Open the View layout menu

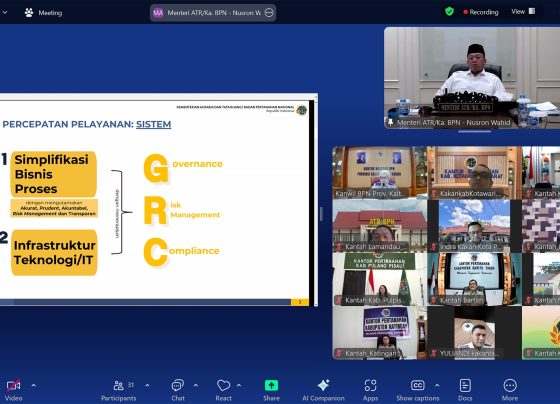[523, 11]
